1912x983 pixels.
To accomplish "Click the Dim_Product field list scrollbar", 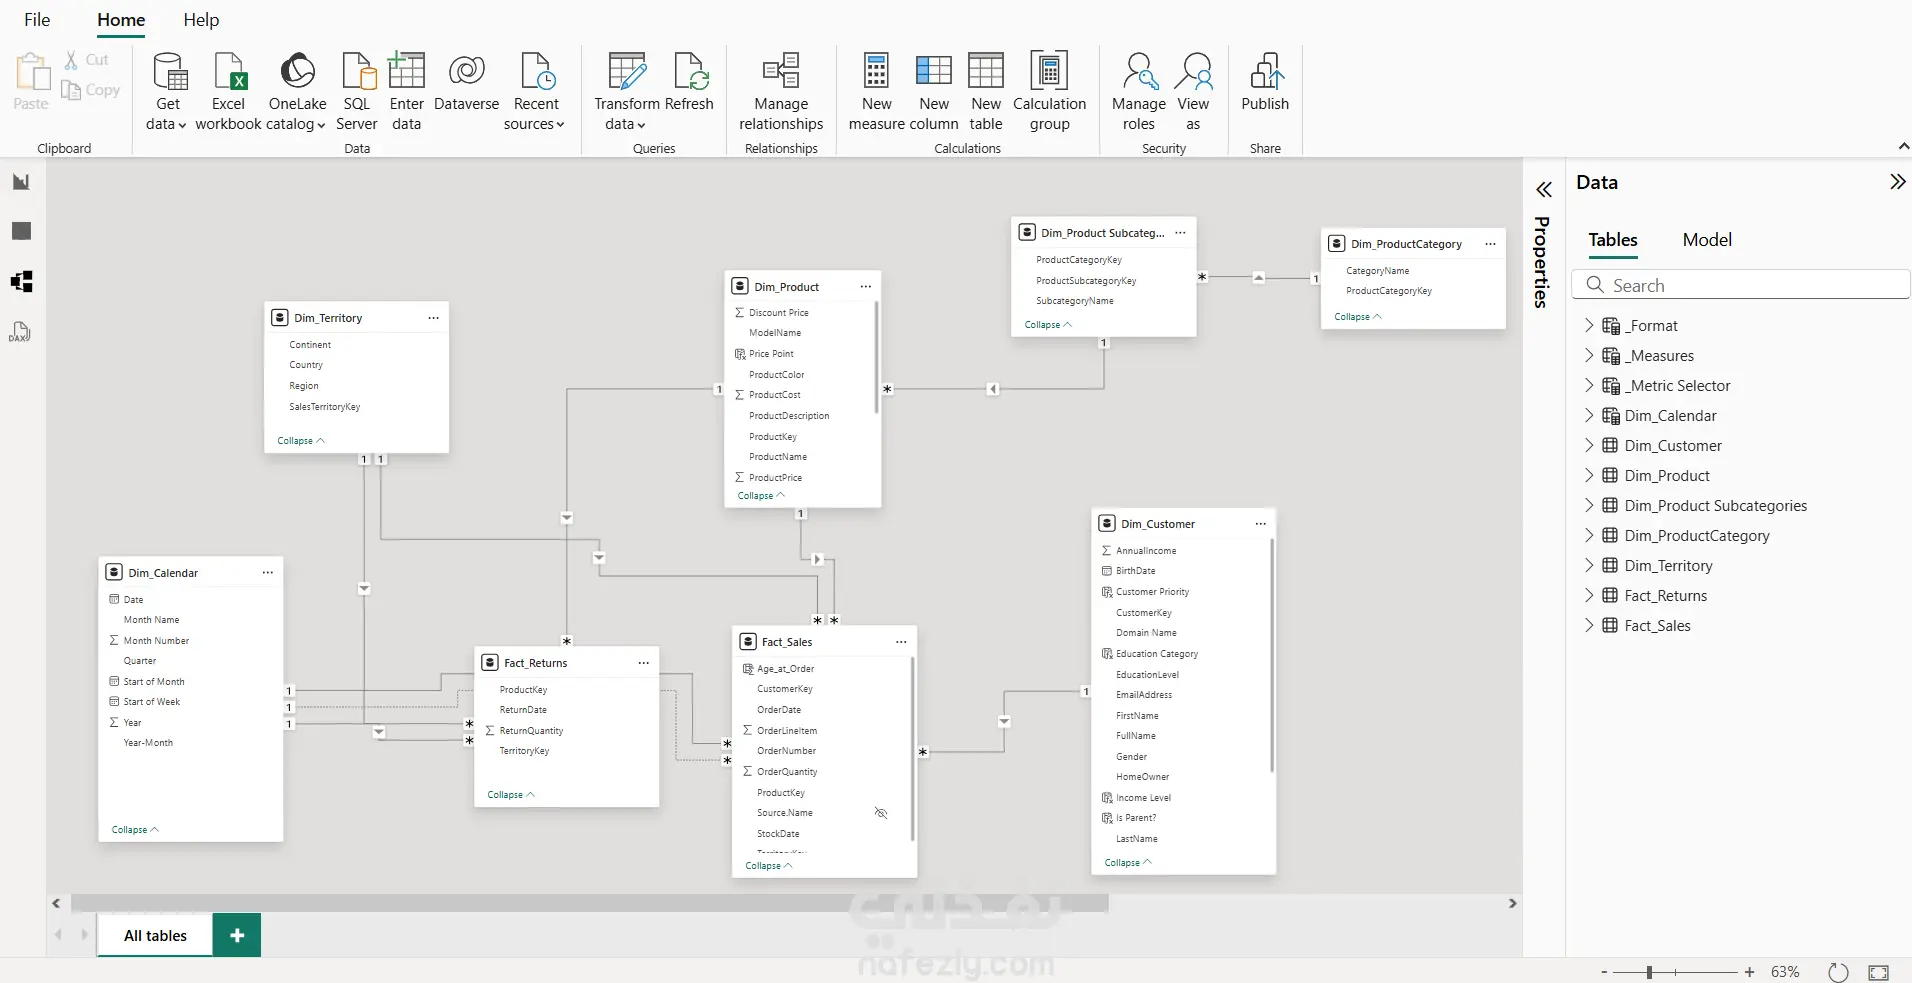I will tap(877, 357).
